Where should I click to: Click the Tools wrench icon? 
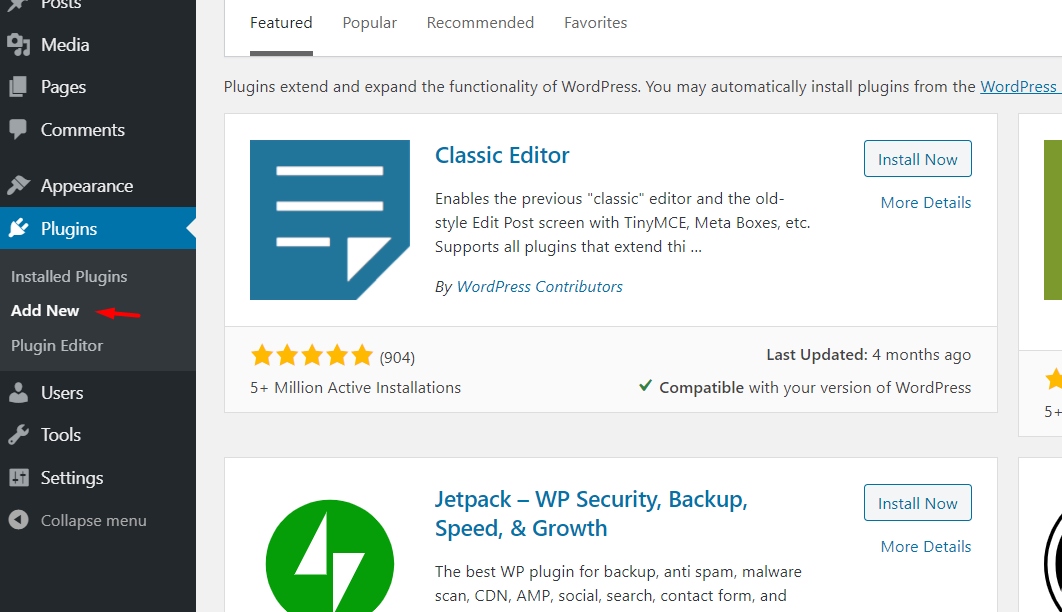point(18,435)
